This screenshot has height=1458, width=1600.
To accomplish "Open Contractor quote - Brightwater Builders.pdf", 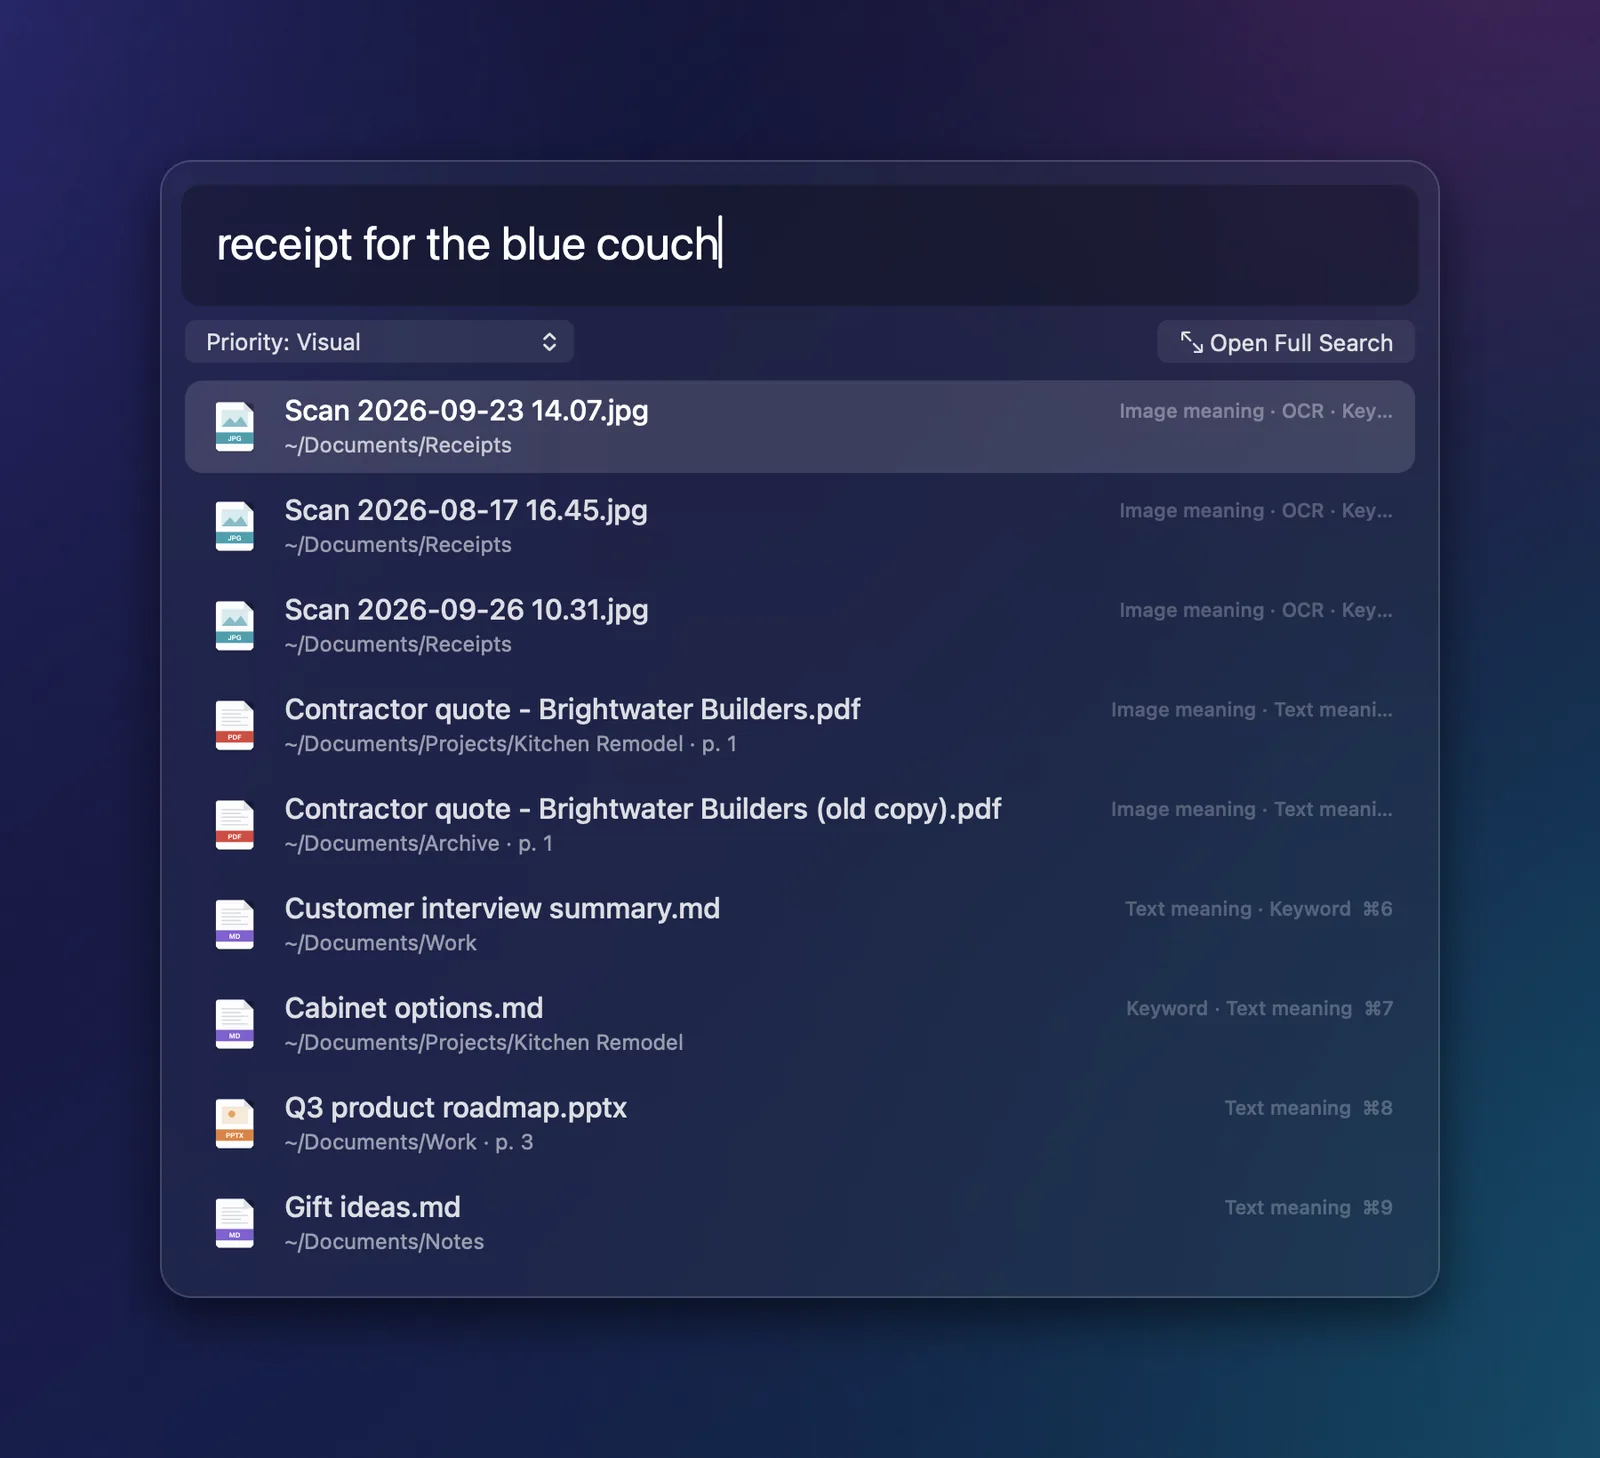I will coord(800,726).
